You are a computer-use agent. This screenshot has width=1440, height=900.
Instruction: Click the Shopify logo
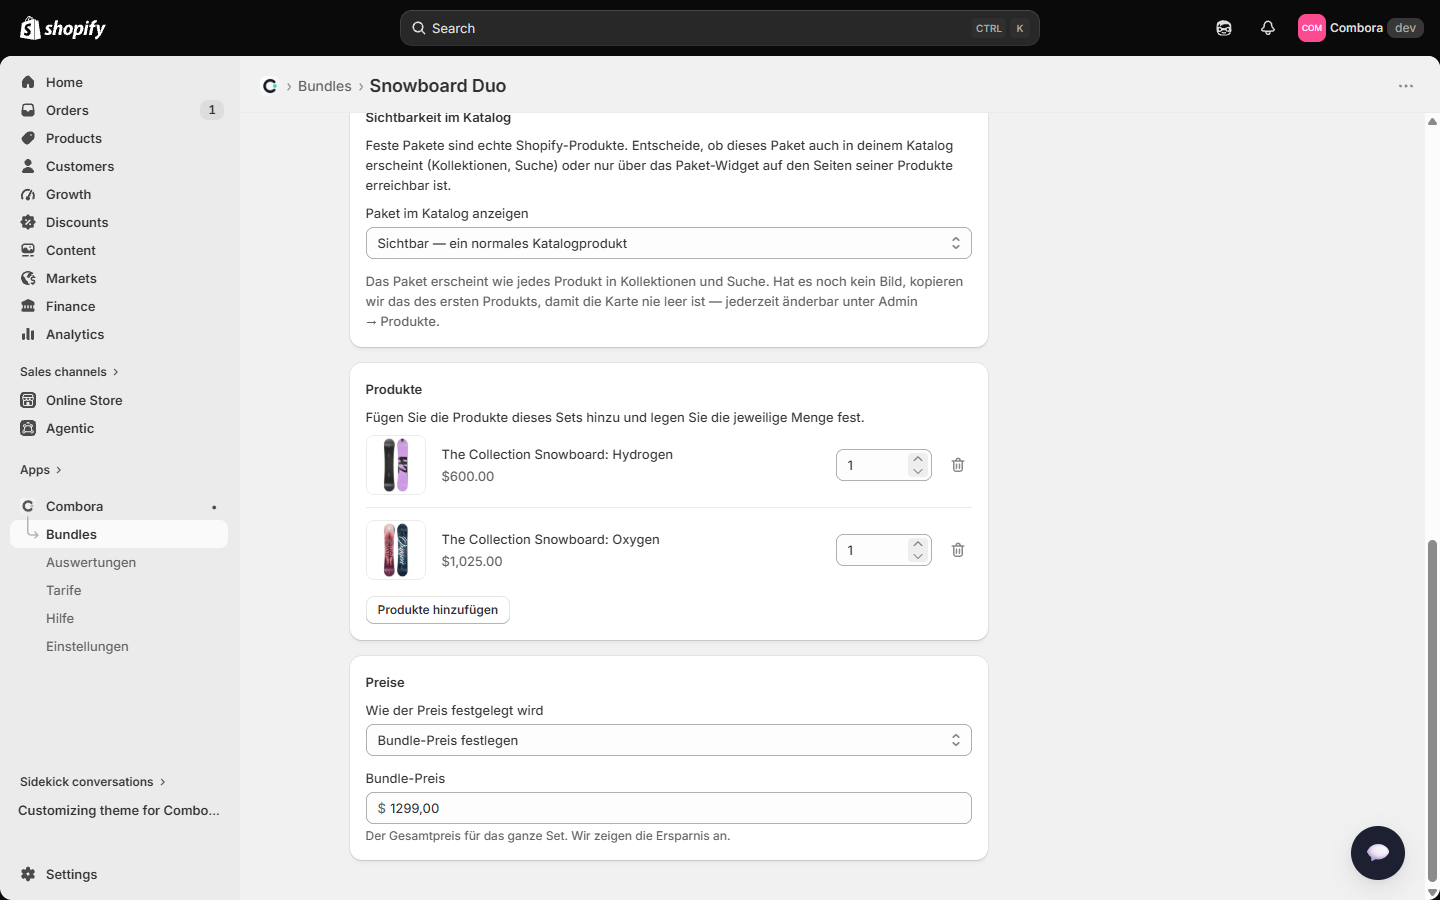click(62, 28)
